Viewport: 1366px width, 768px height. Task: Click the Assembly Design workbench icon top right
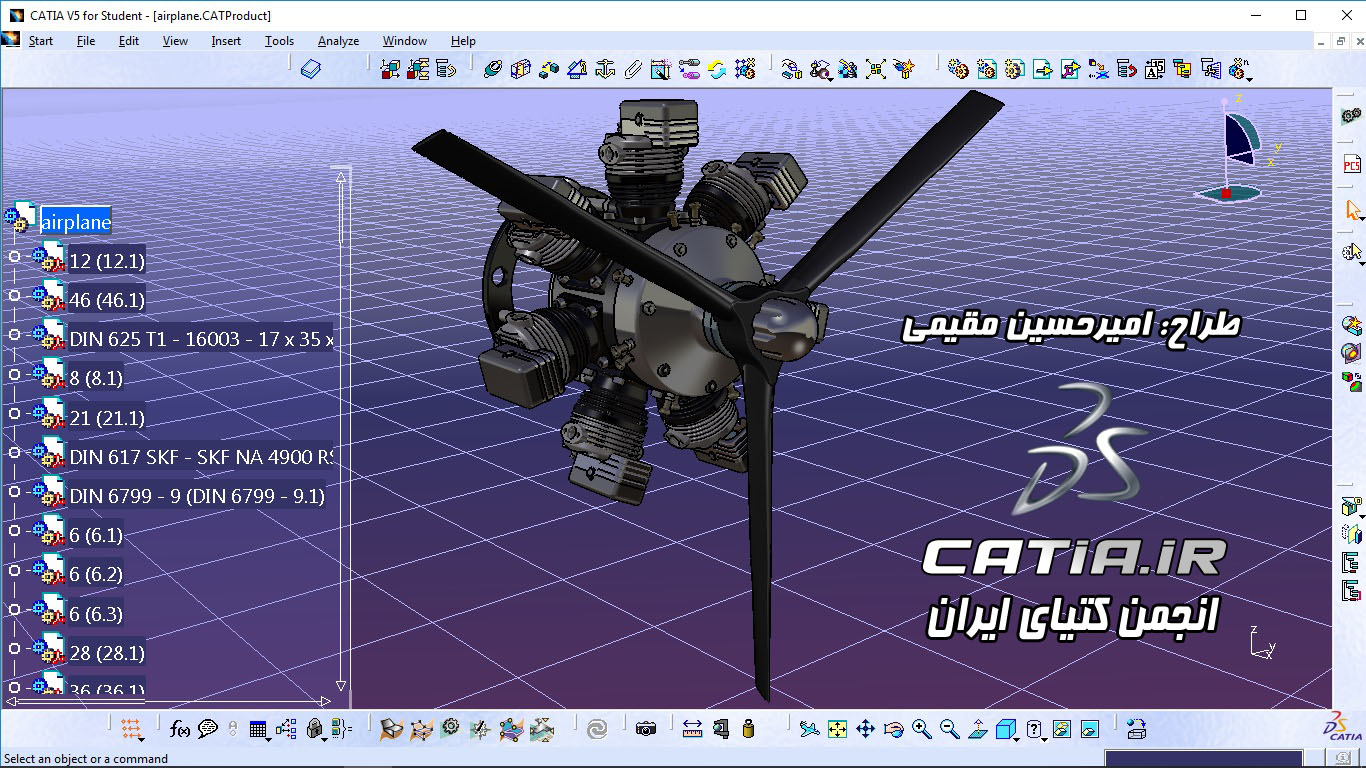[1351, 117]
